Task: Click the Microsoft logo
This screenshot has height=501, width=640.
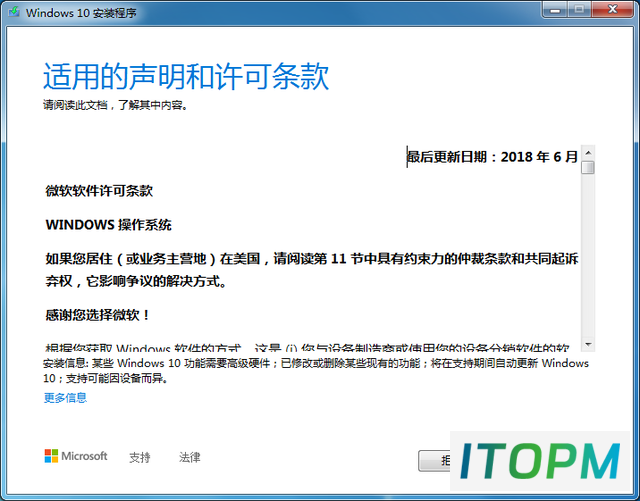Action: pos(76,456)
